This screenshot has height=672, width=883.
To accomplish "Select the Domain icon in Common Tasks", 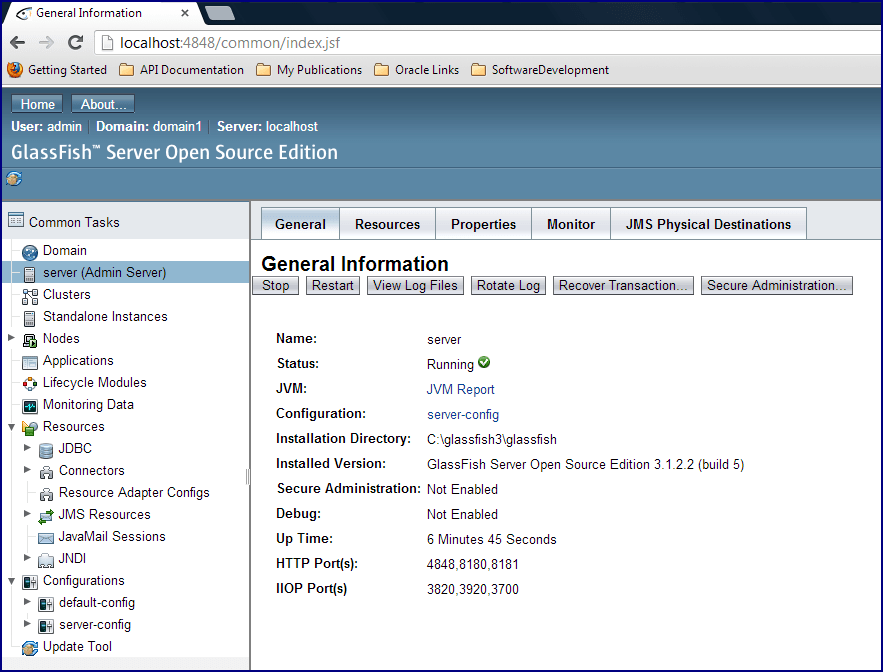I will (x=29, y=250).
